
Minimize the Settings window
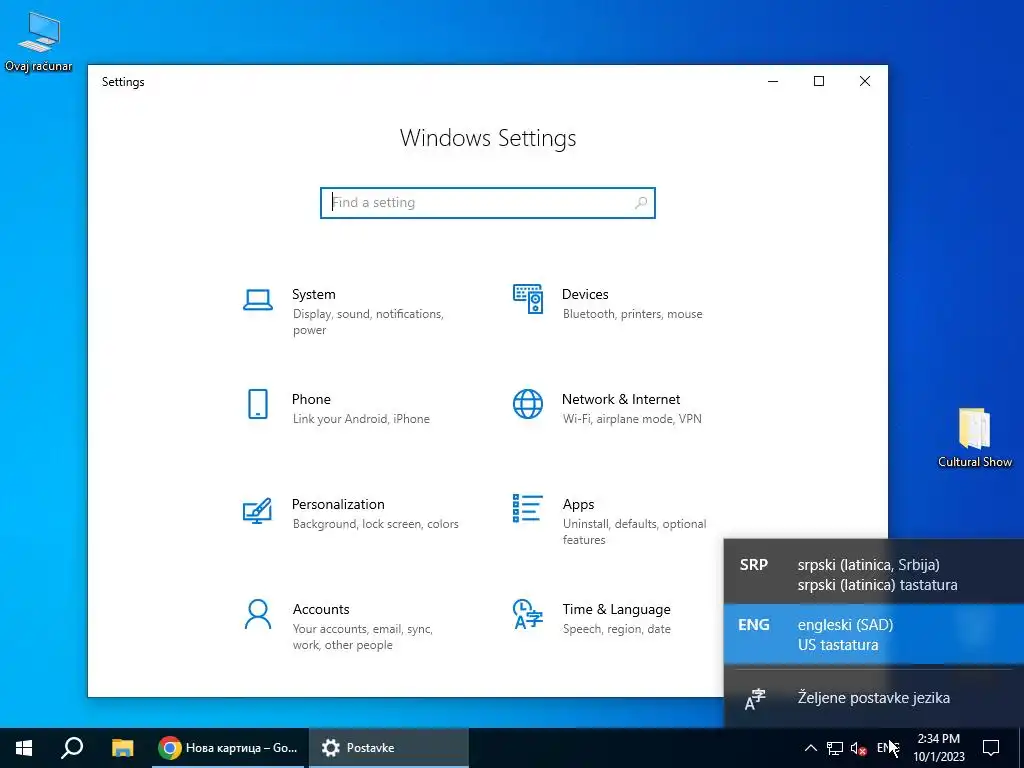tap(773, 81)
